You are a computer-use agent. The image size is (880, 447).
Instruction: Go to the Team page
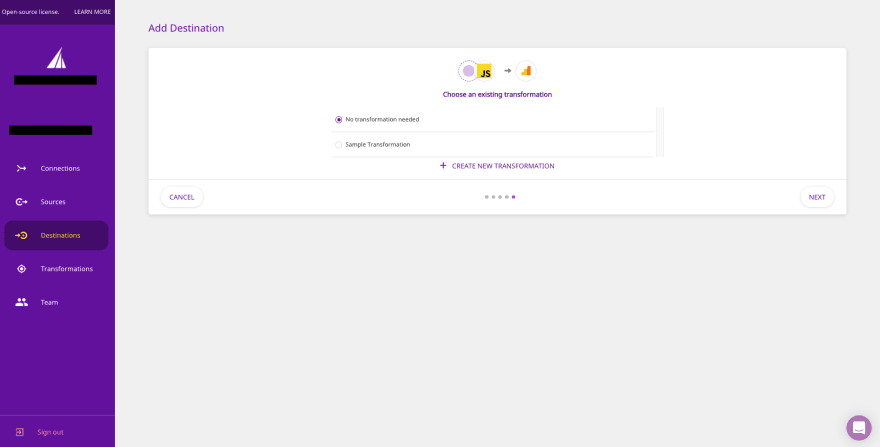coord(49,302)
